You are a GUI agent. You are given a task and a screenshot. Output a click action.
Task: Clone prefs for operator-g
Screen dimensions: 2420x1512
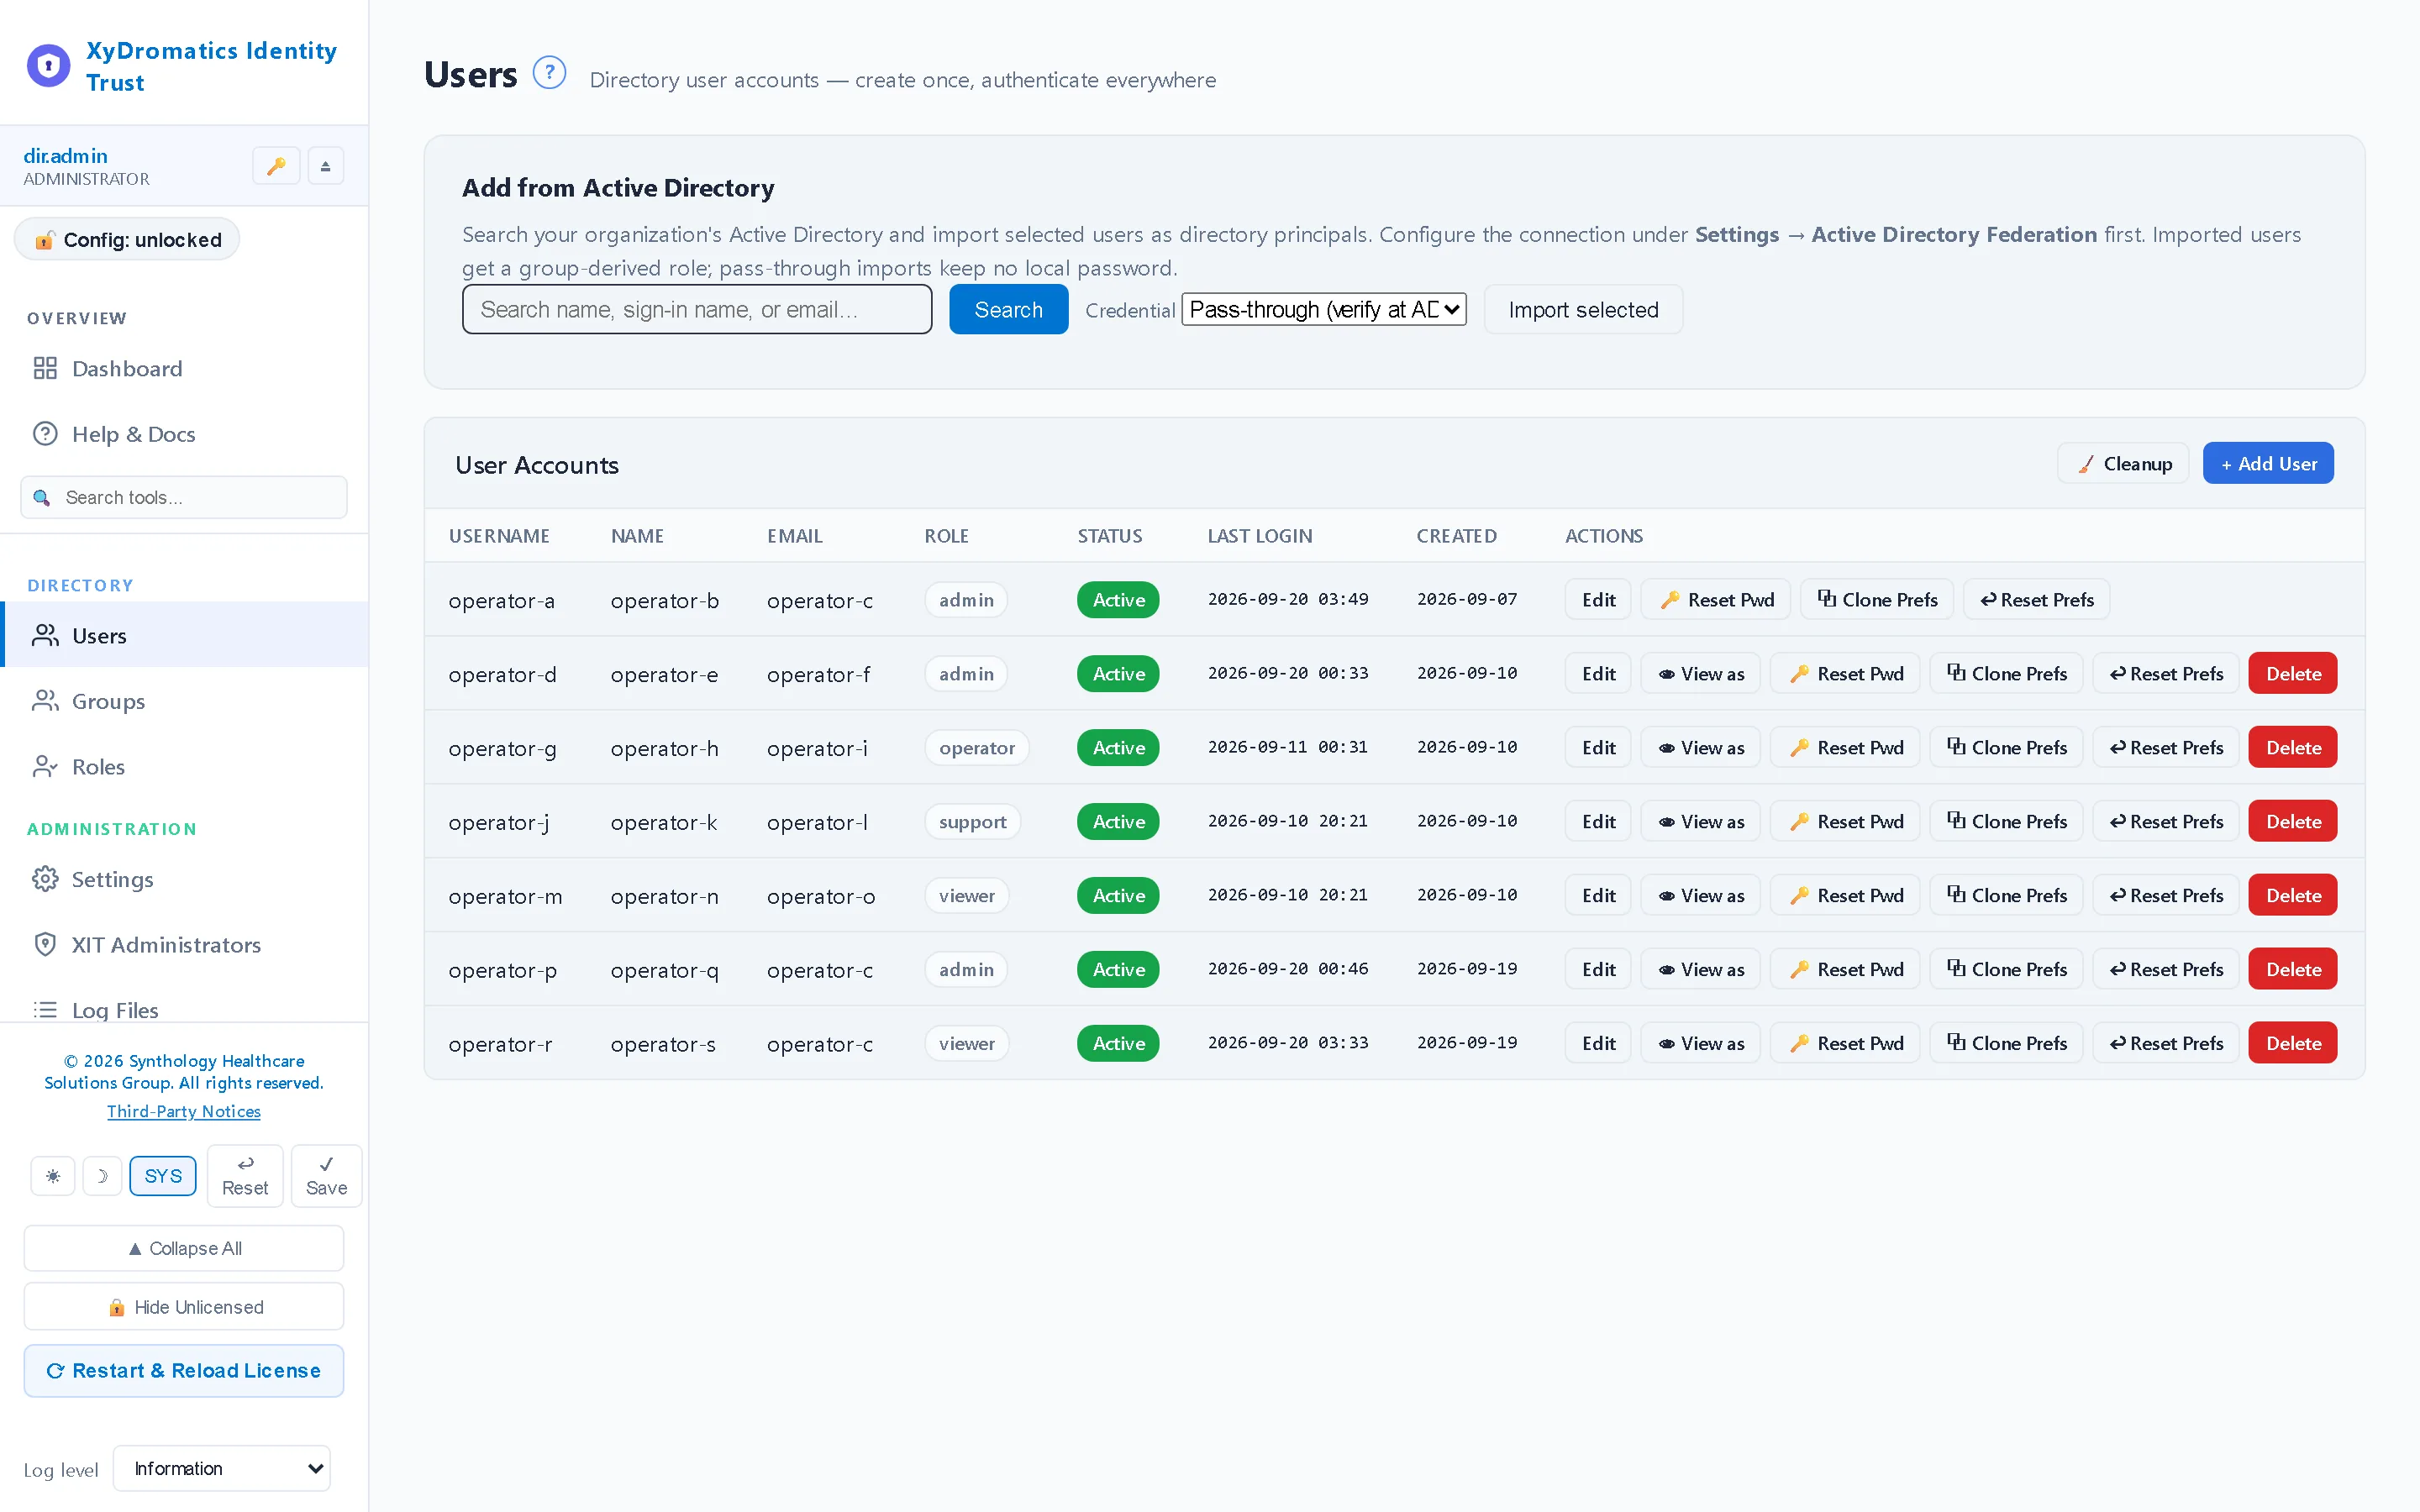click(x=2006, y=748)
